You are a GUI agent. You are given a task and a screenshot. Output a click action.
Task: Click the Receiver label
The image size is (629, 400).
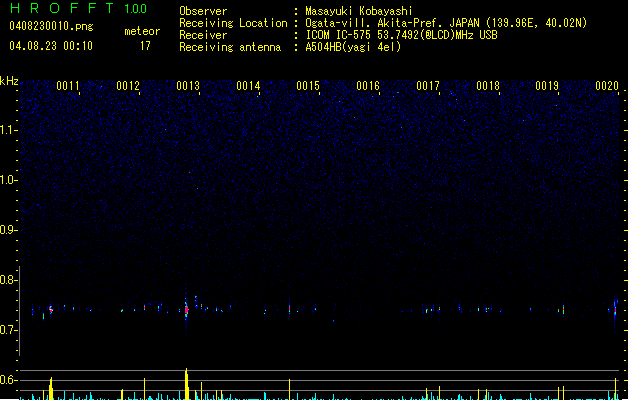click(x=203, y=35)
